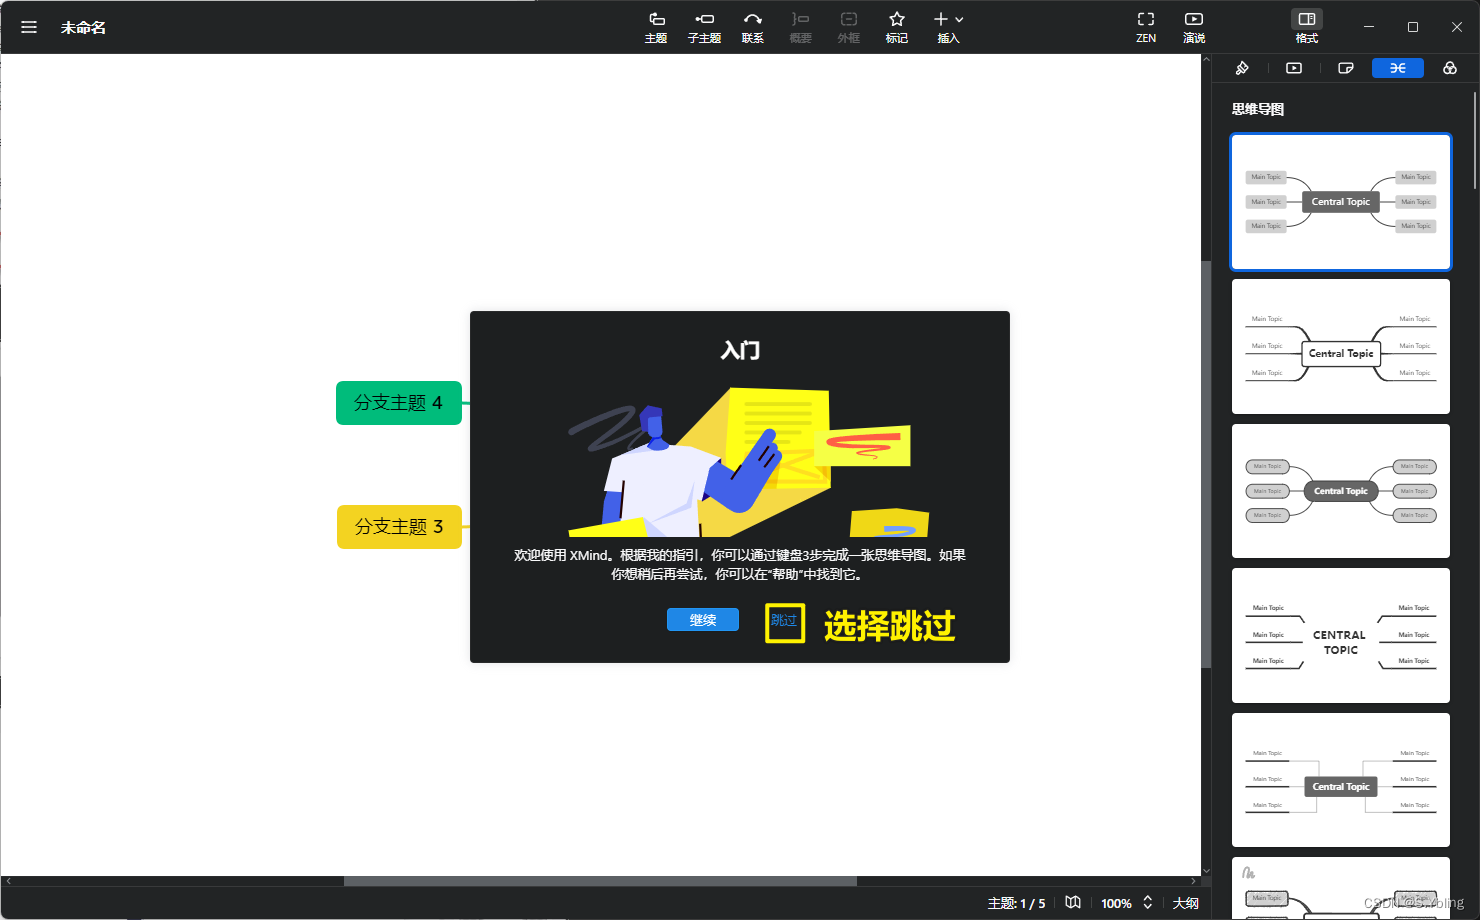
Task: Open the presentation play tab in panel
Action: pos(1294,68)
